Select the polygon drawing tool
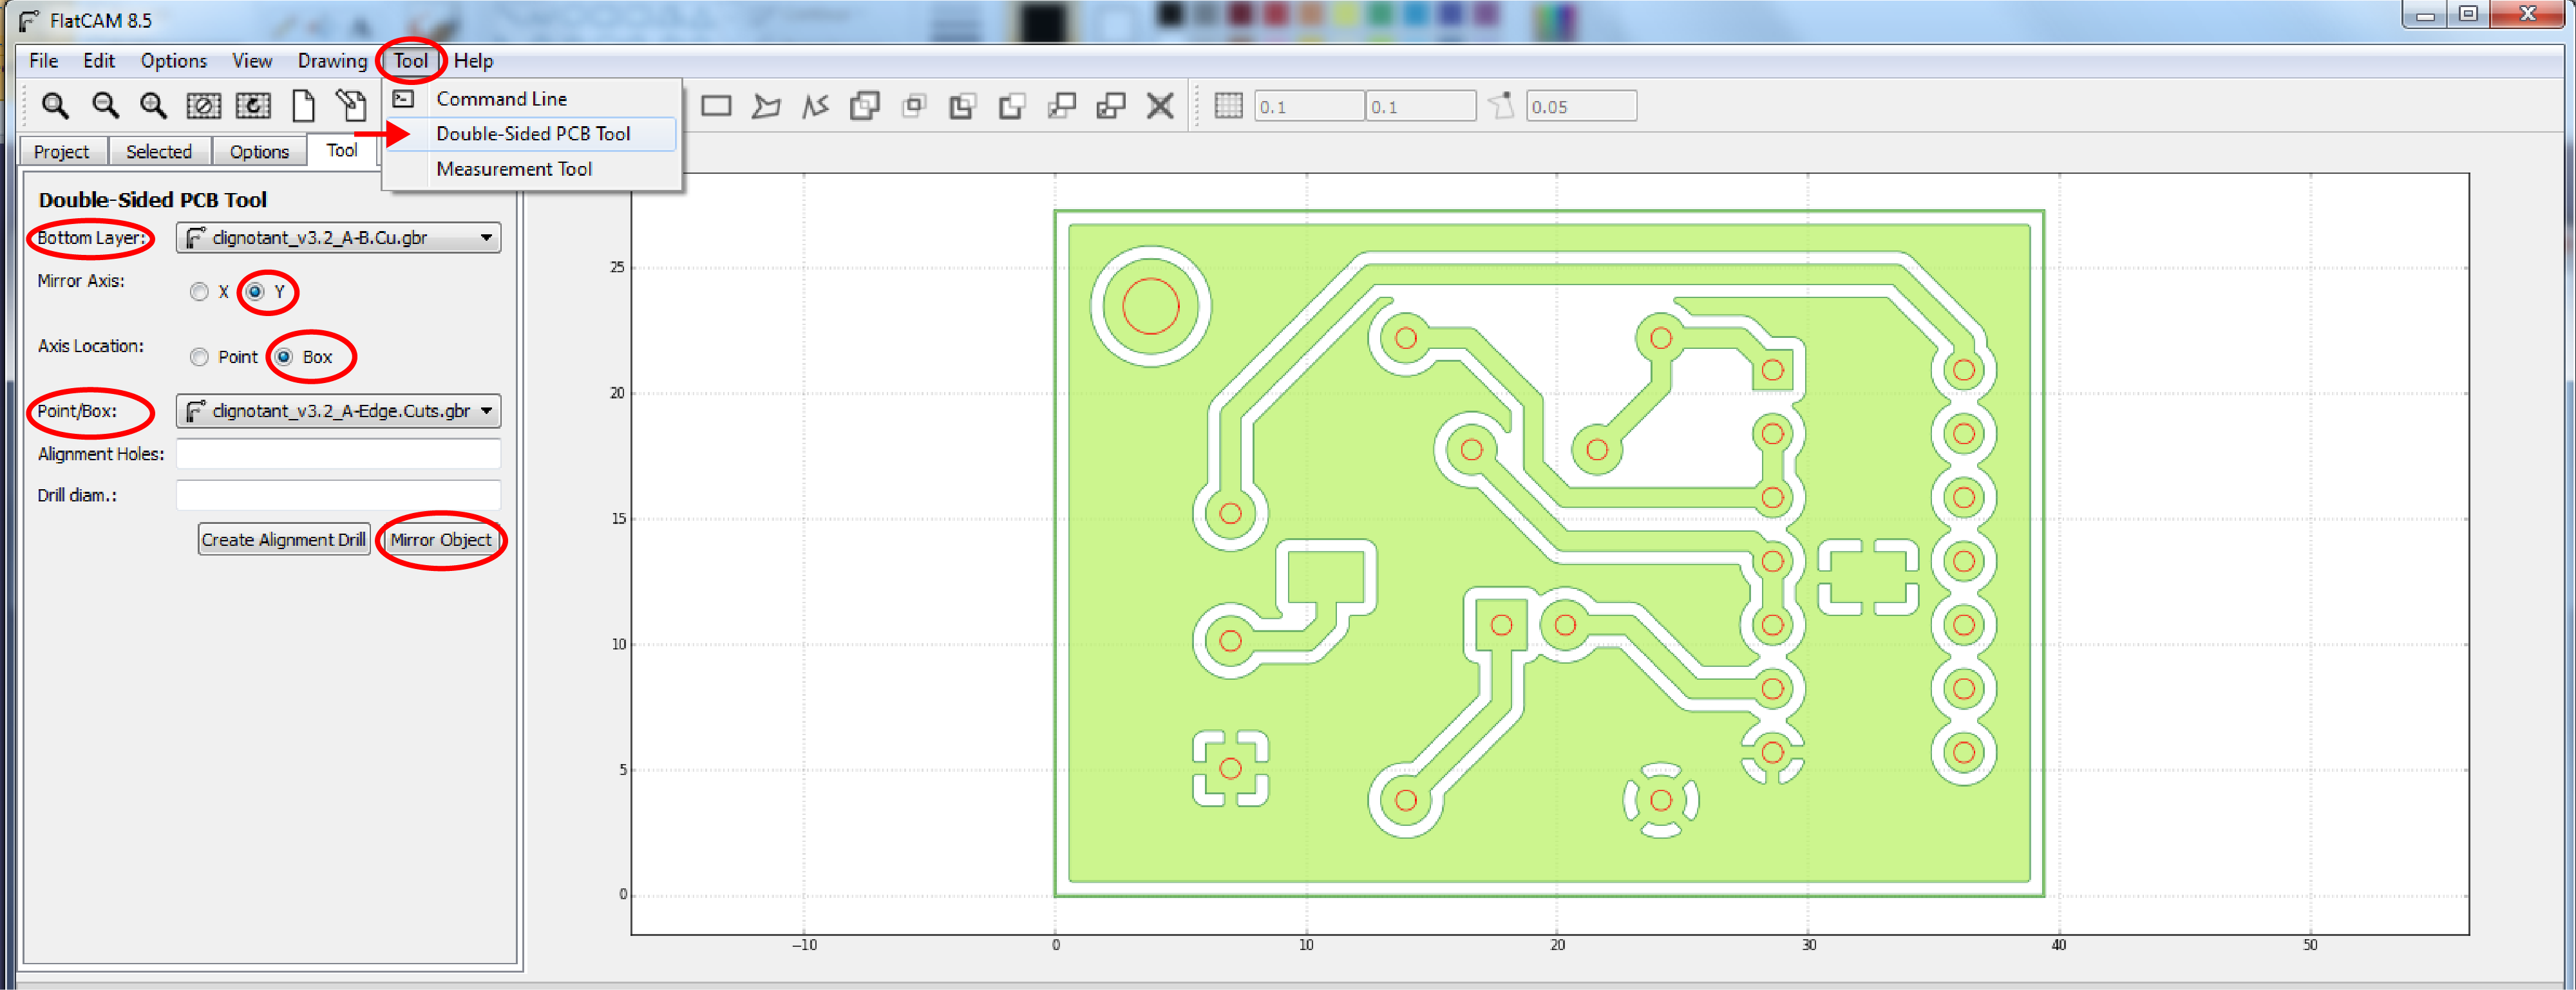 766,105
